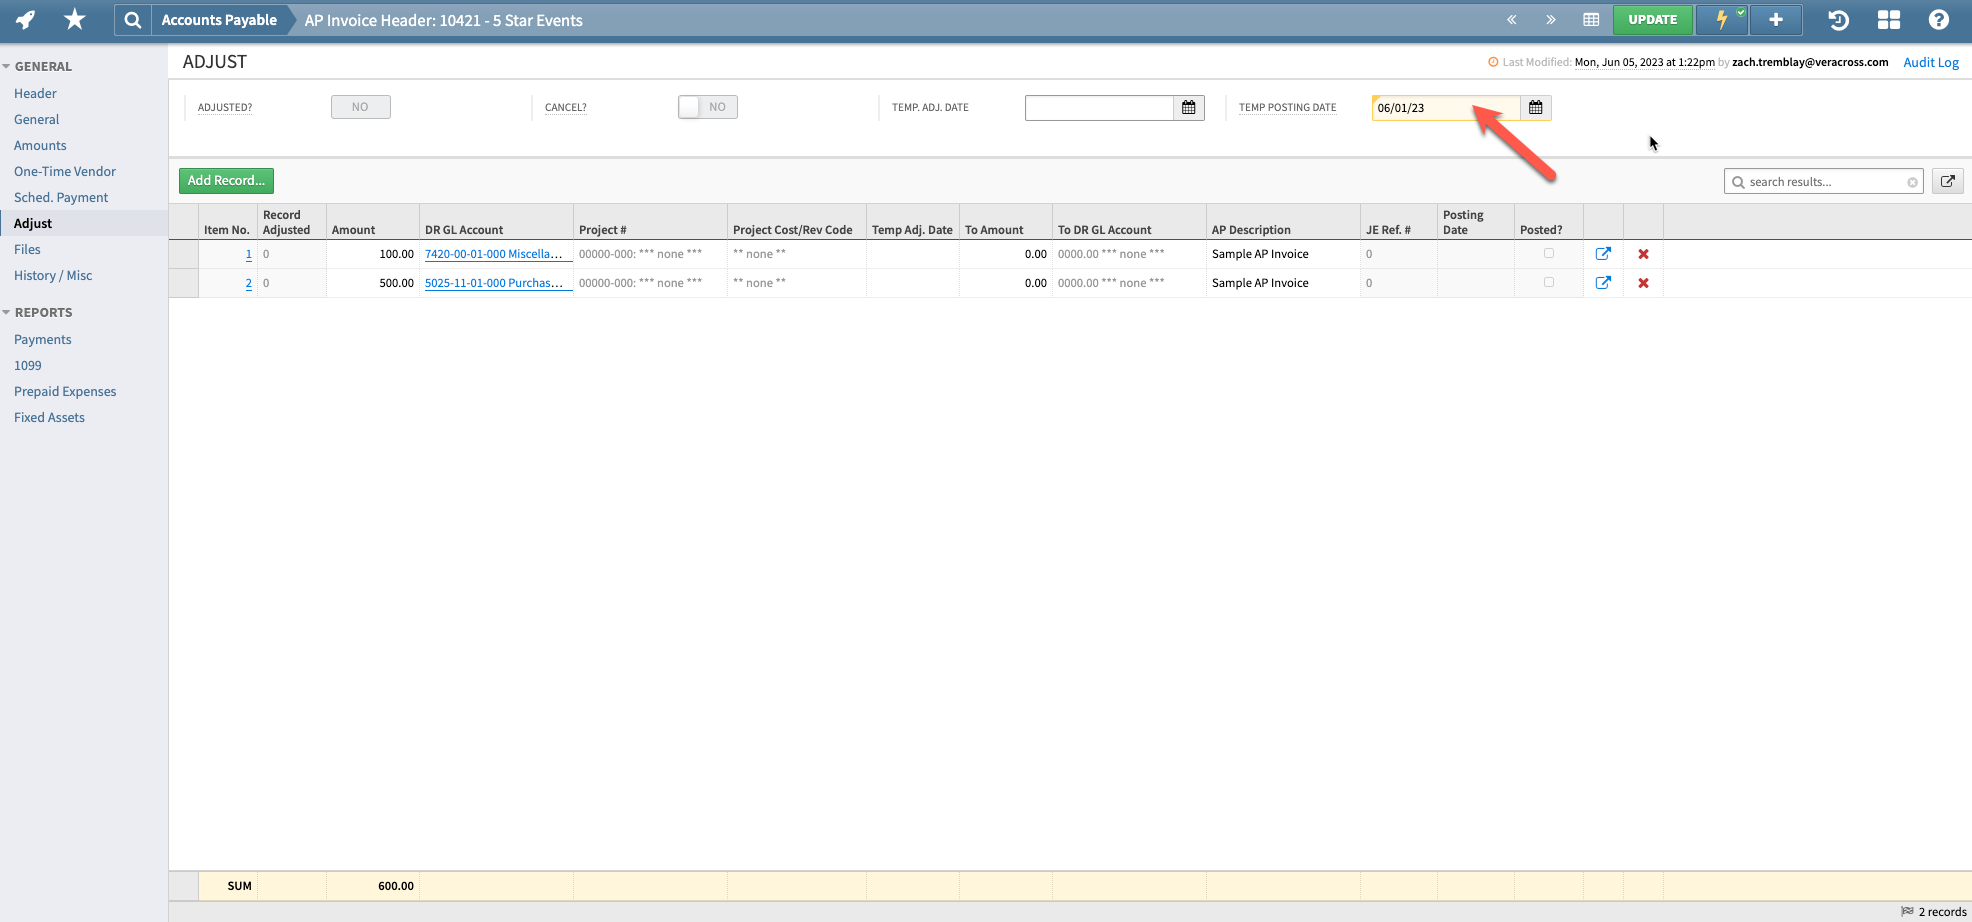
Task: Open the Audit Log link
Action: point(1930,62)
